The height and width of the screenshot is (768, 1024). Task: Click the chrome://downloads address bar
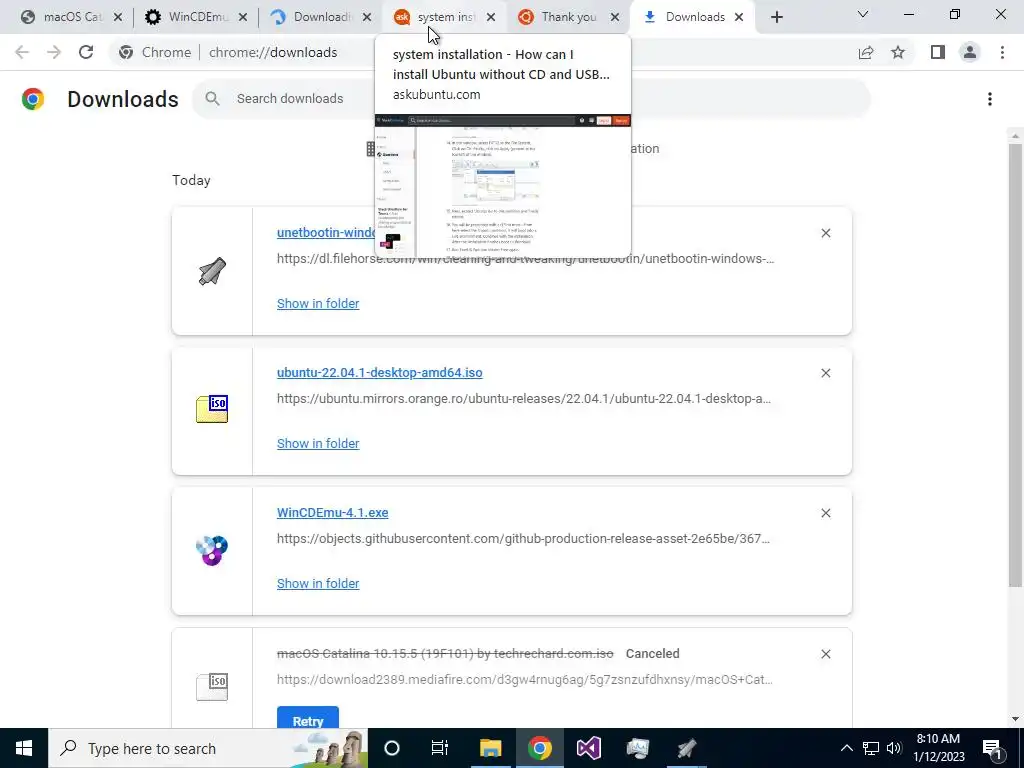click(273, 52)
